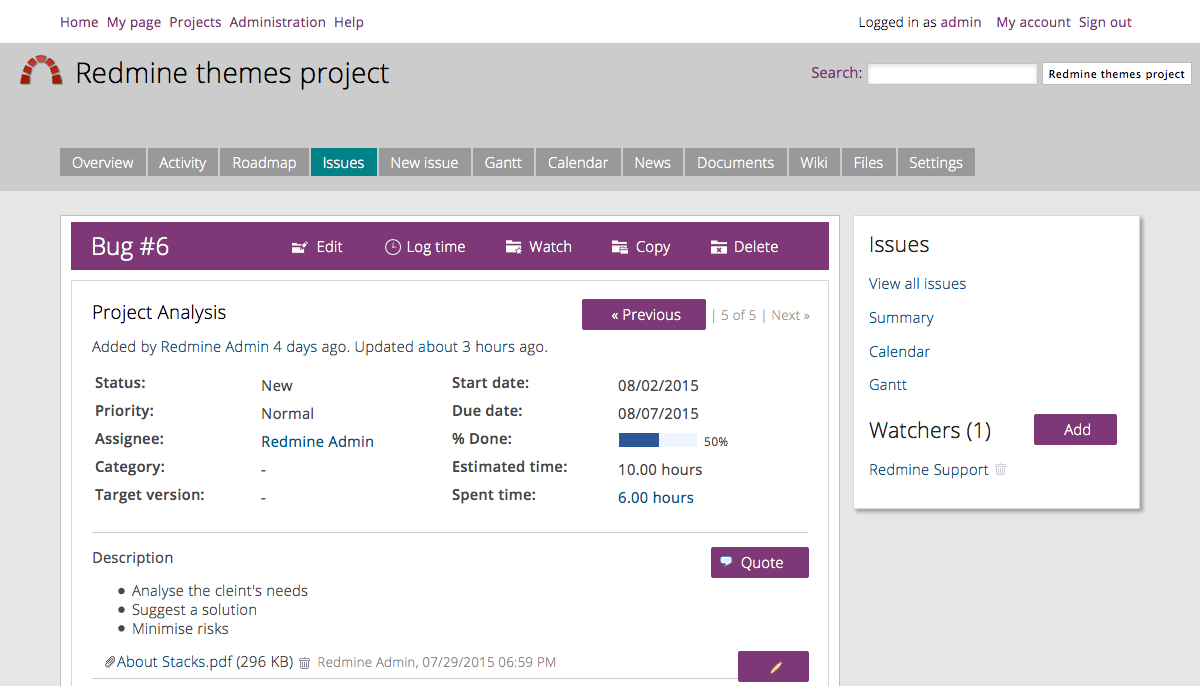Open the project jump box 'Redmine themes project'
Screen dimensions: 1200x686
pyautogui.click(x=1116, y=74)
